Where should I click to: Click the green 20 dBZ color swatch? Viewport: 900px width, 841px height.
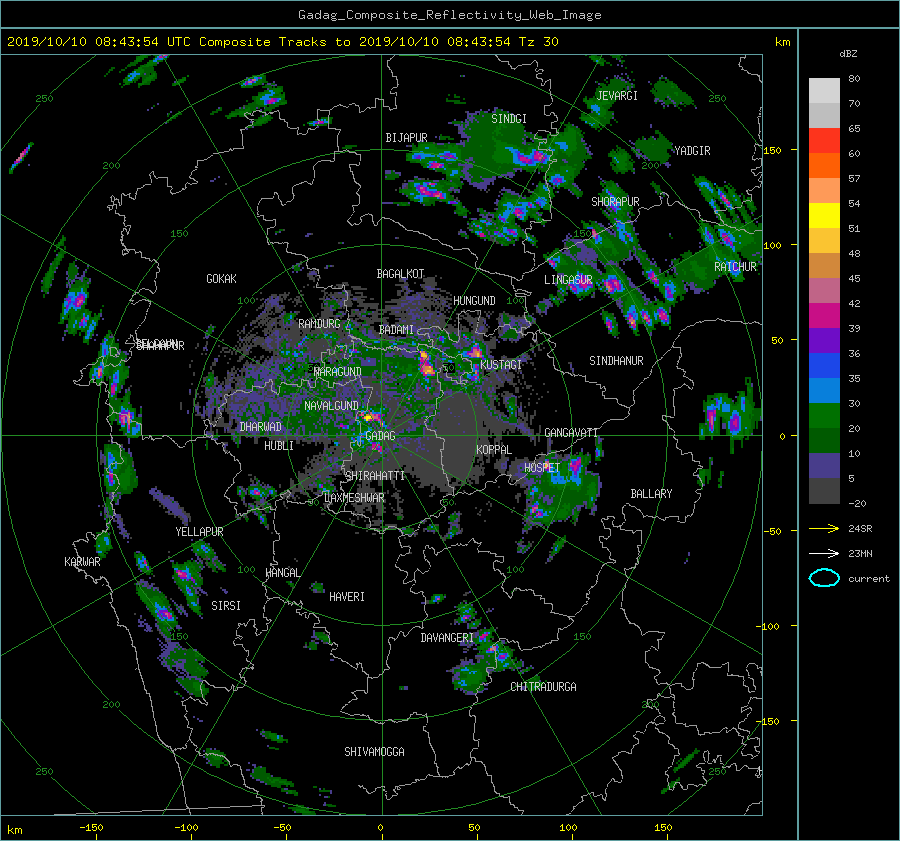tap(824, 415)
